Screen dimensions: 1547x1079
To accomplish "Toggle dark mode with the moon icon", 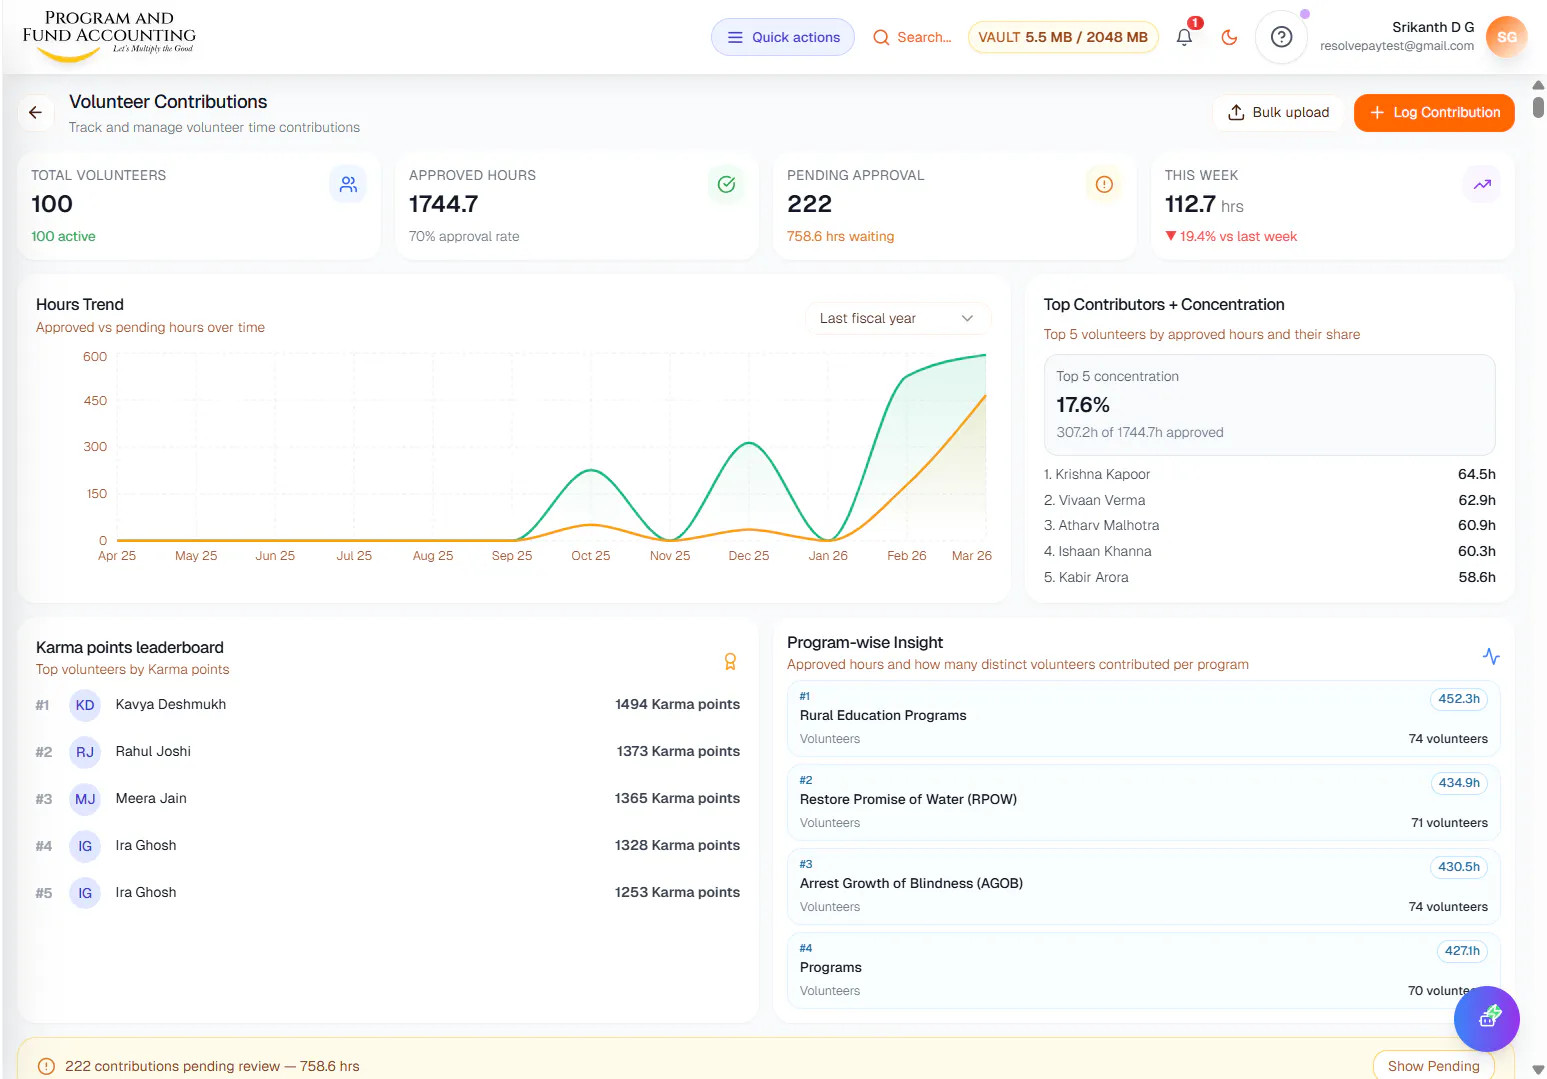I will (1230, 37).
